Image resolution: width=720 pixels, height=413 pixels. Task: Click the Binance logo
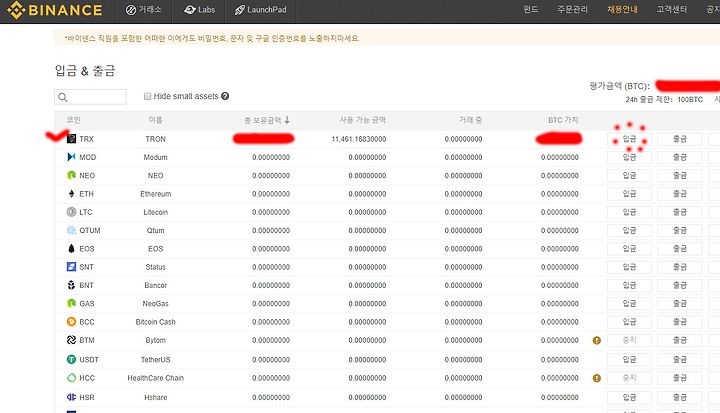55,10
